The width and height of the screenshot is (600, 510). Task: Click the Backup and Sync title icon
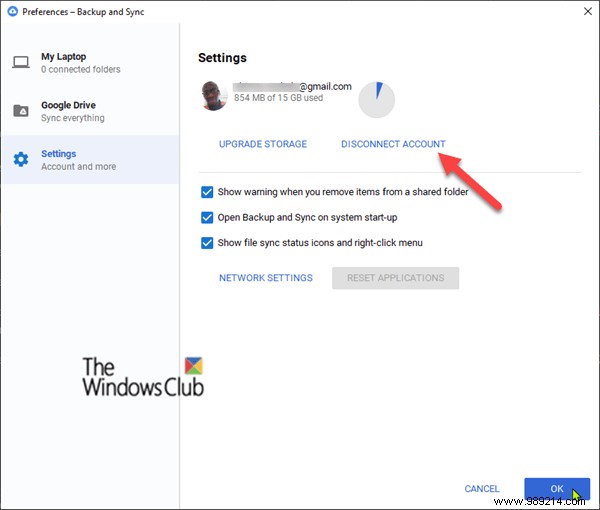13,11
